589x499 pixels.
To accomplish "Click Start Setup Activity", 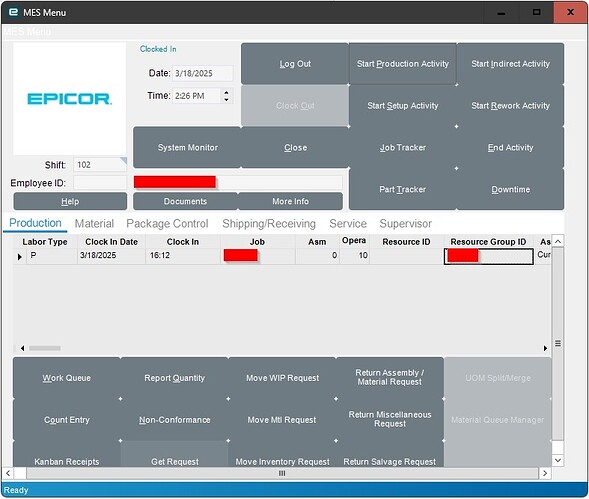I will [403, 106].
